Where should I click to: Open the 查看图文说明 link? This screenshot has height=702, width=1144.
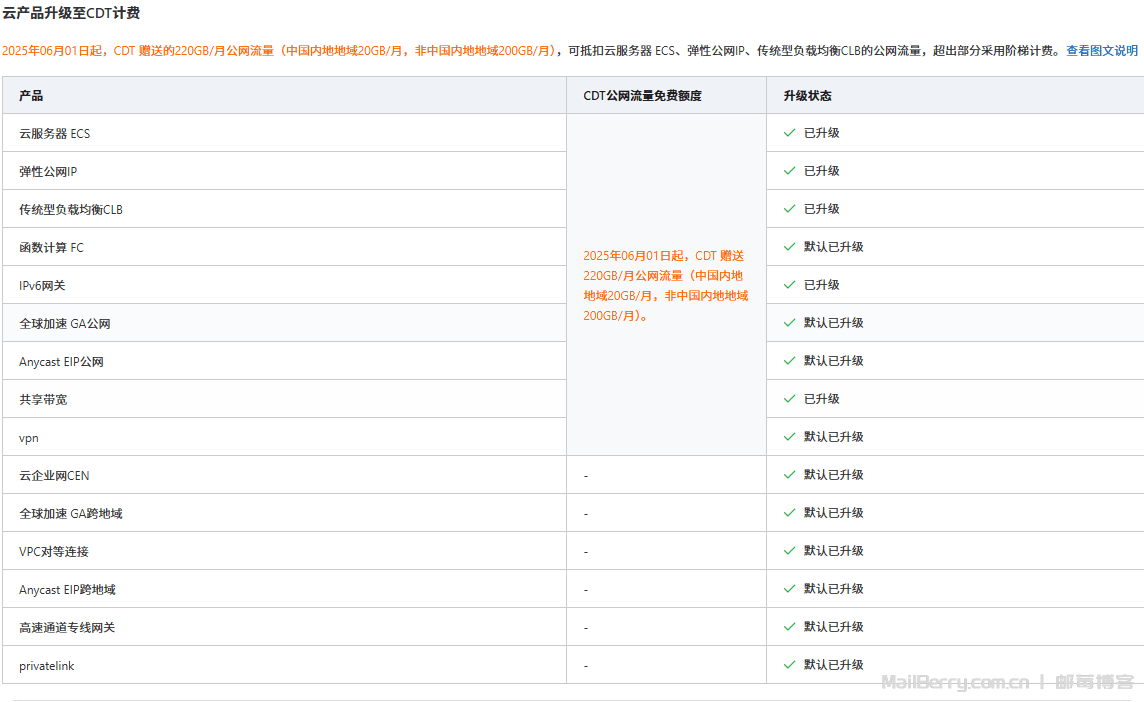pos(1101,50)
